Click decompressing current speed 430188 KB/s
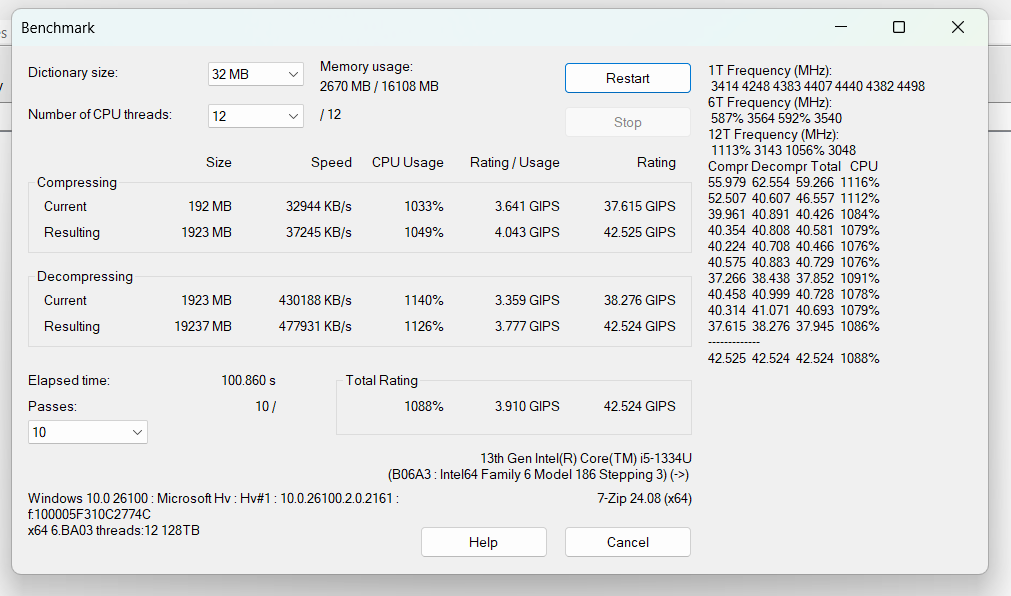Image resolution: width=1011 pixels, height=596 pixels. (315, 301)
